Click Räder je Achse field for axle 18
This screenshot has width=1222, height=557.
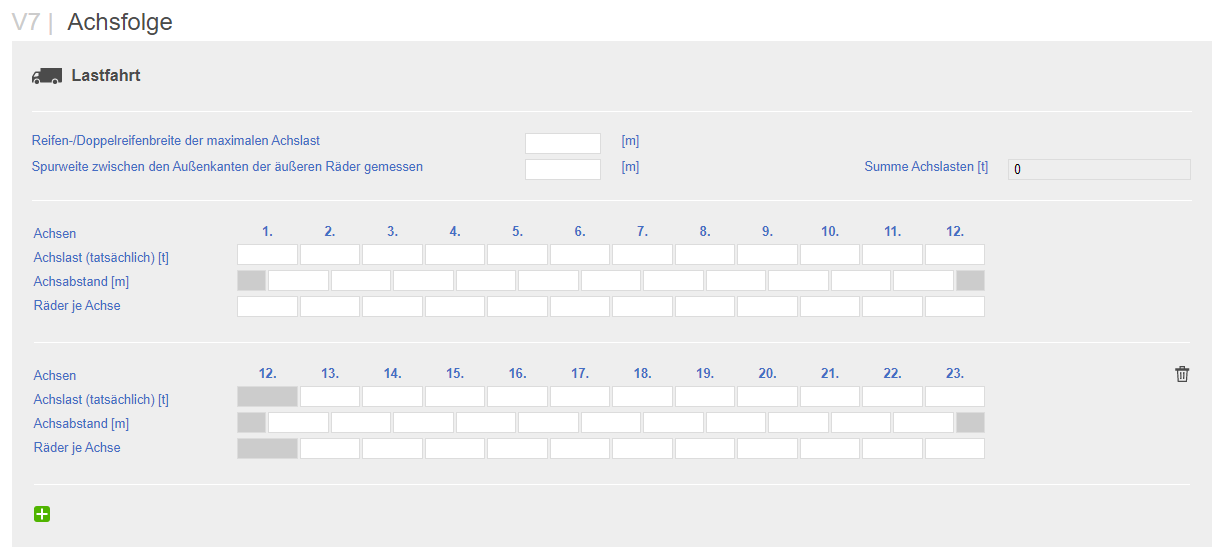pyautogui.click(x=642, y=448)
